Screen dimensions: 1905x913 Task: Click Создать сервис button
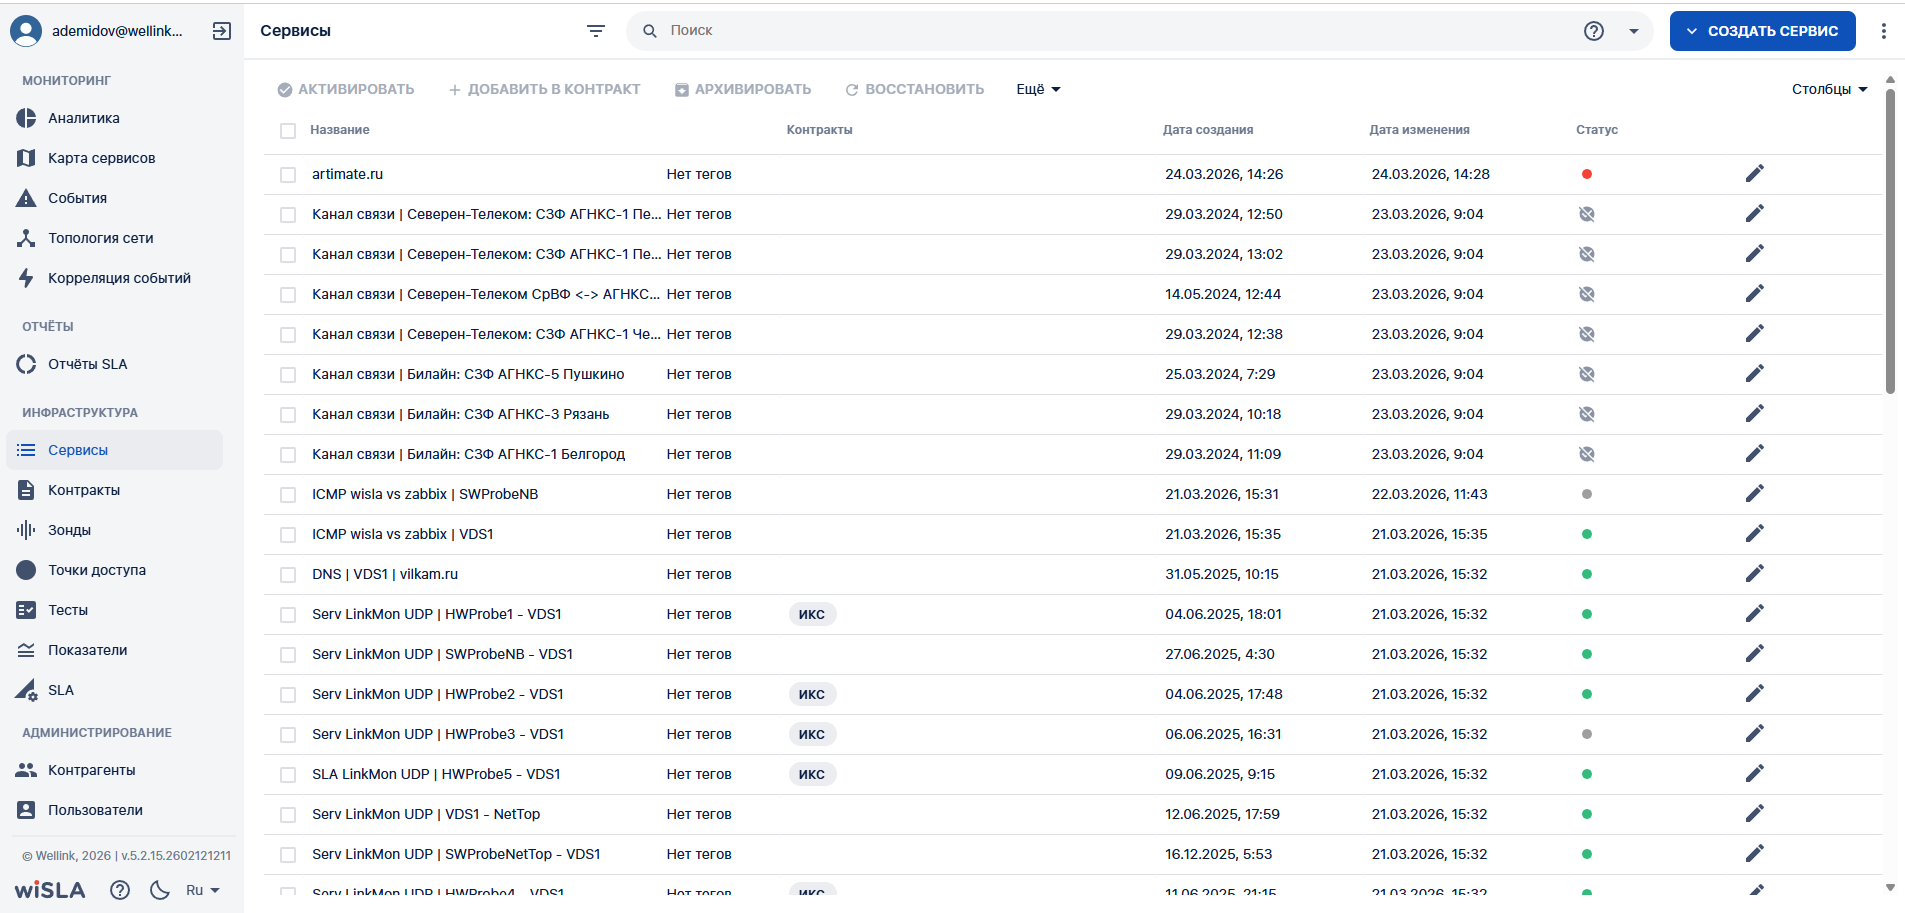pos(1762,31)
